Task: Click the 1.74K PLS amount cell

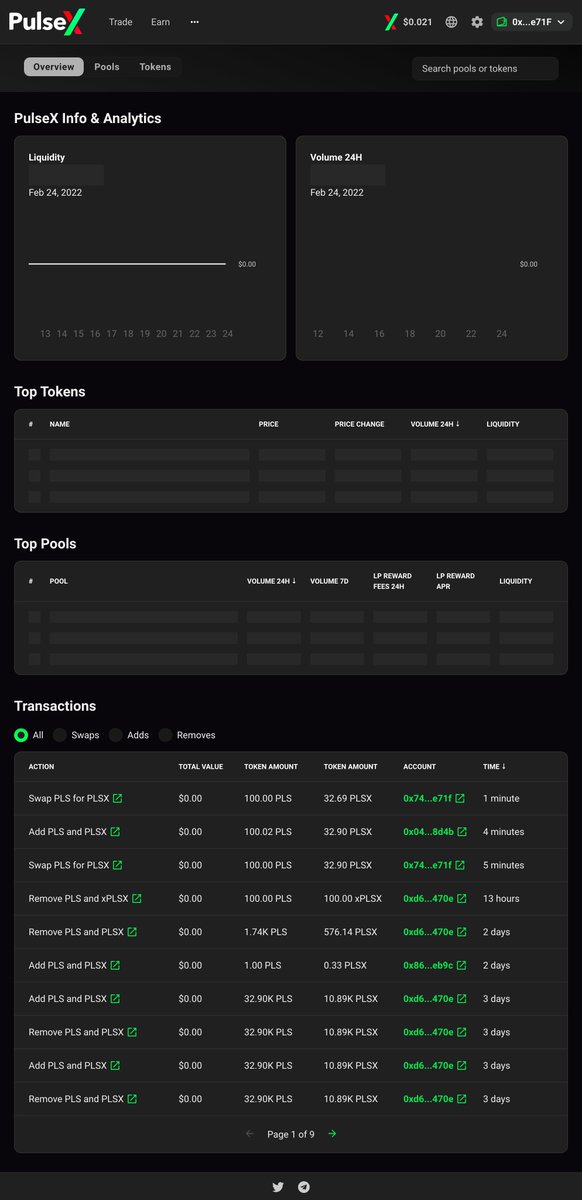Action: pos(265,931)
